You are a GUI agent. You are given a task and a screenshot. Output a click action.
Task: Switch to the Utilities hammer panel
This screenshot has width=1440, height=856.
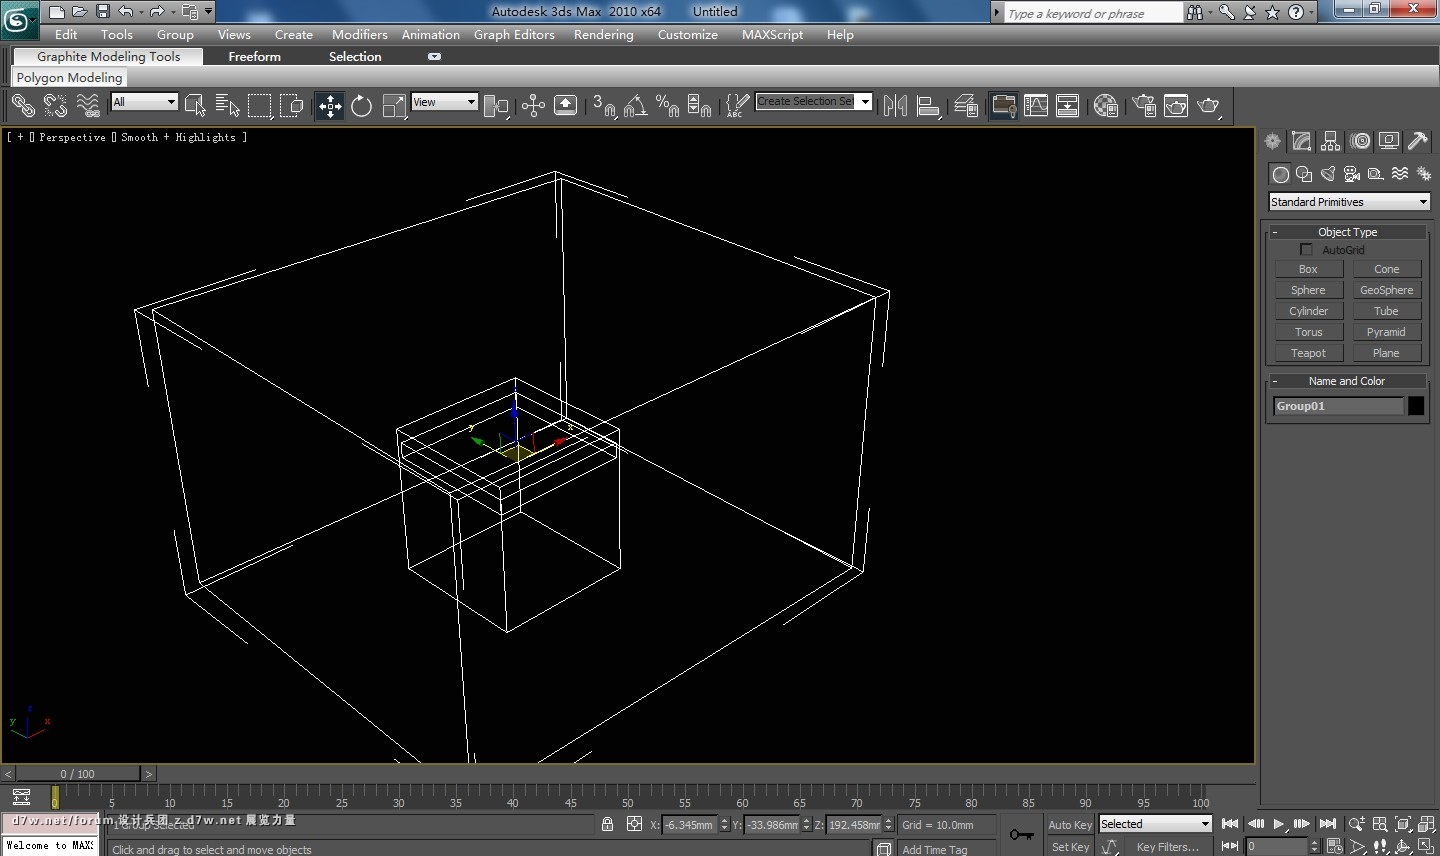1418,141
